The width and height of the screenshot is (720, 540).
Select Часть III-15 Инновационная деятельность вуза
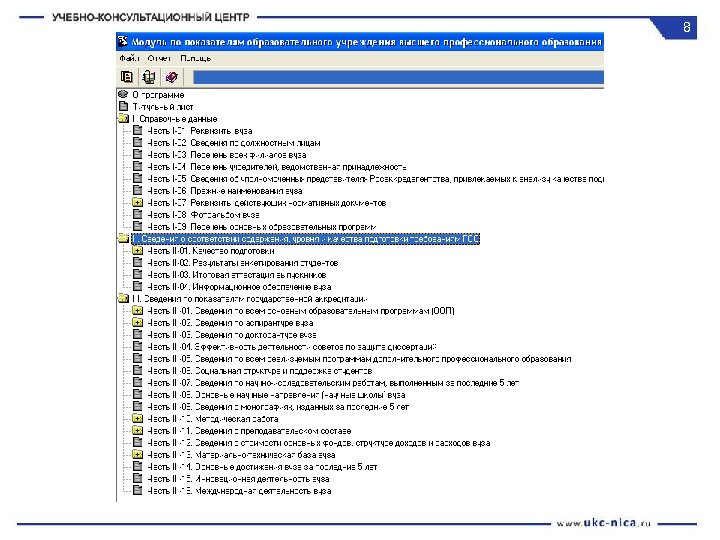click(x=238, y=479)
